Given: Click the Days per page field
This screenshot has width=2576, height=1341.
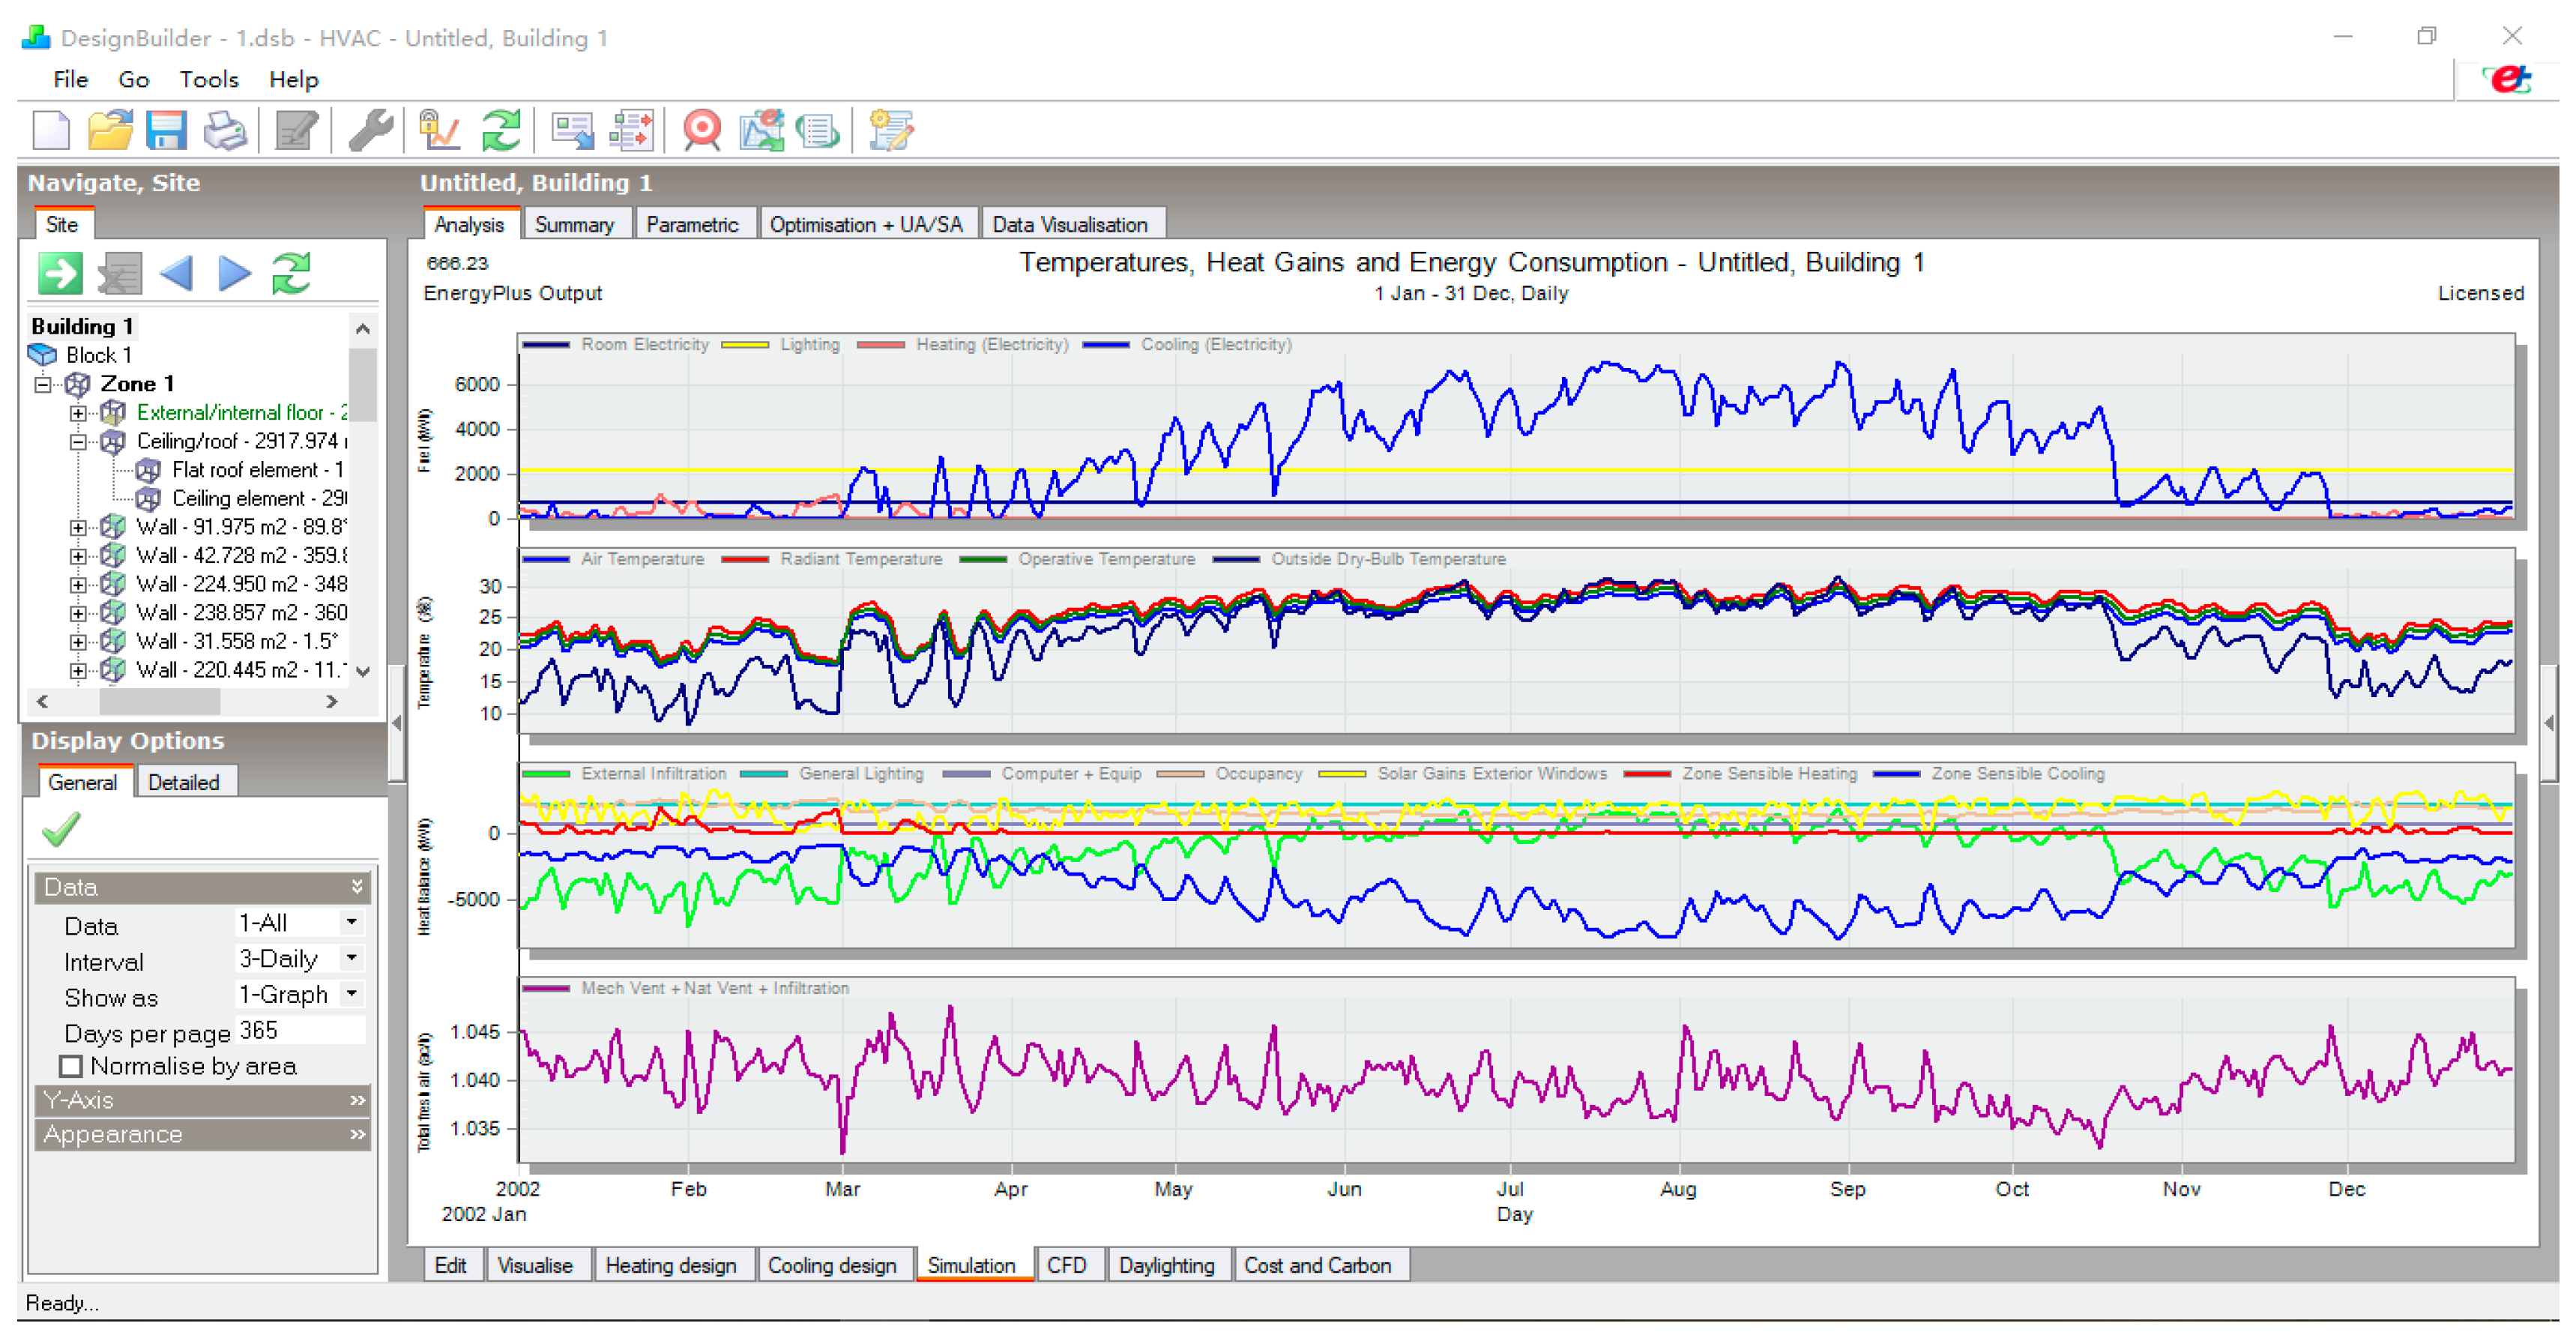Looking at the screenshot, I should 300,1030.
